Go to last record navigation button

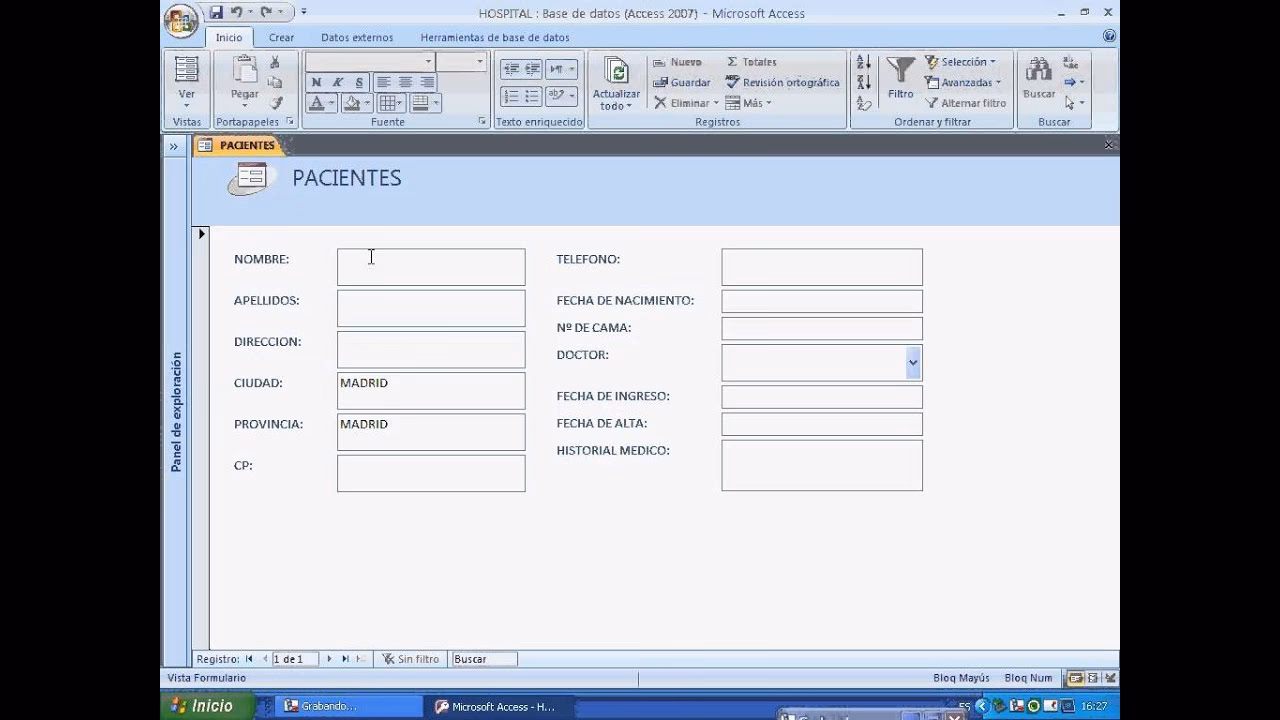(345, 659)
